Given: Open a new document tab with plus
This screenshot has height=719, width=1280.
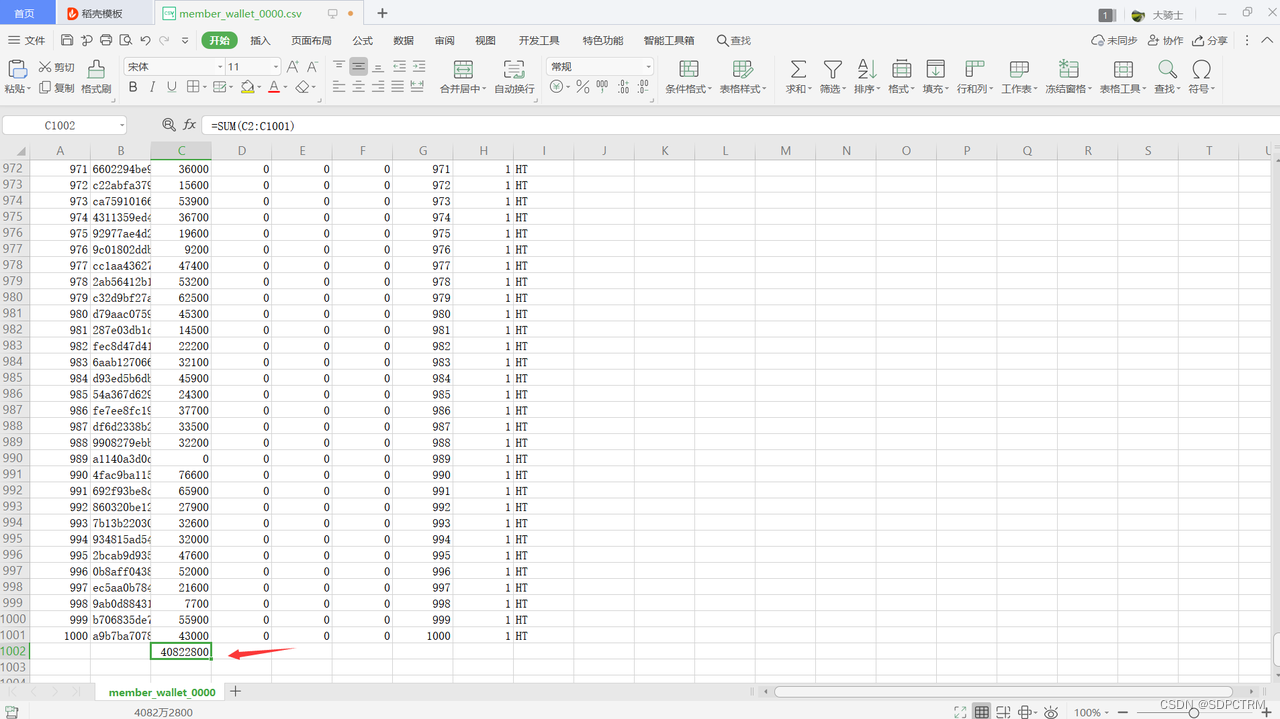Looking at the screenshot, I should coord(382,13).
